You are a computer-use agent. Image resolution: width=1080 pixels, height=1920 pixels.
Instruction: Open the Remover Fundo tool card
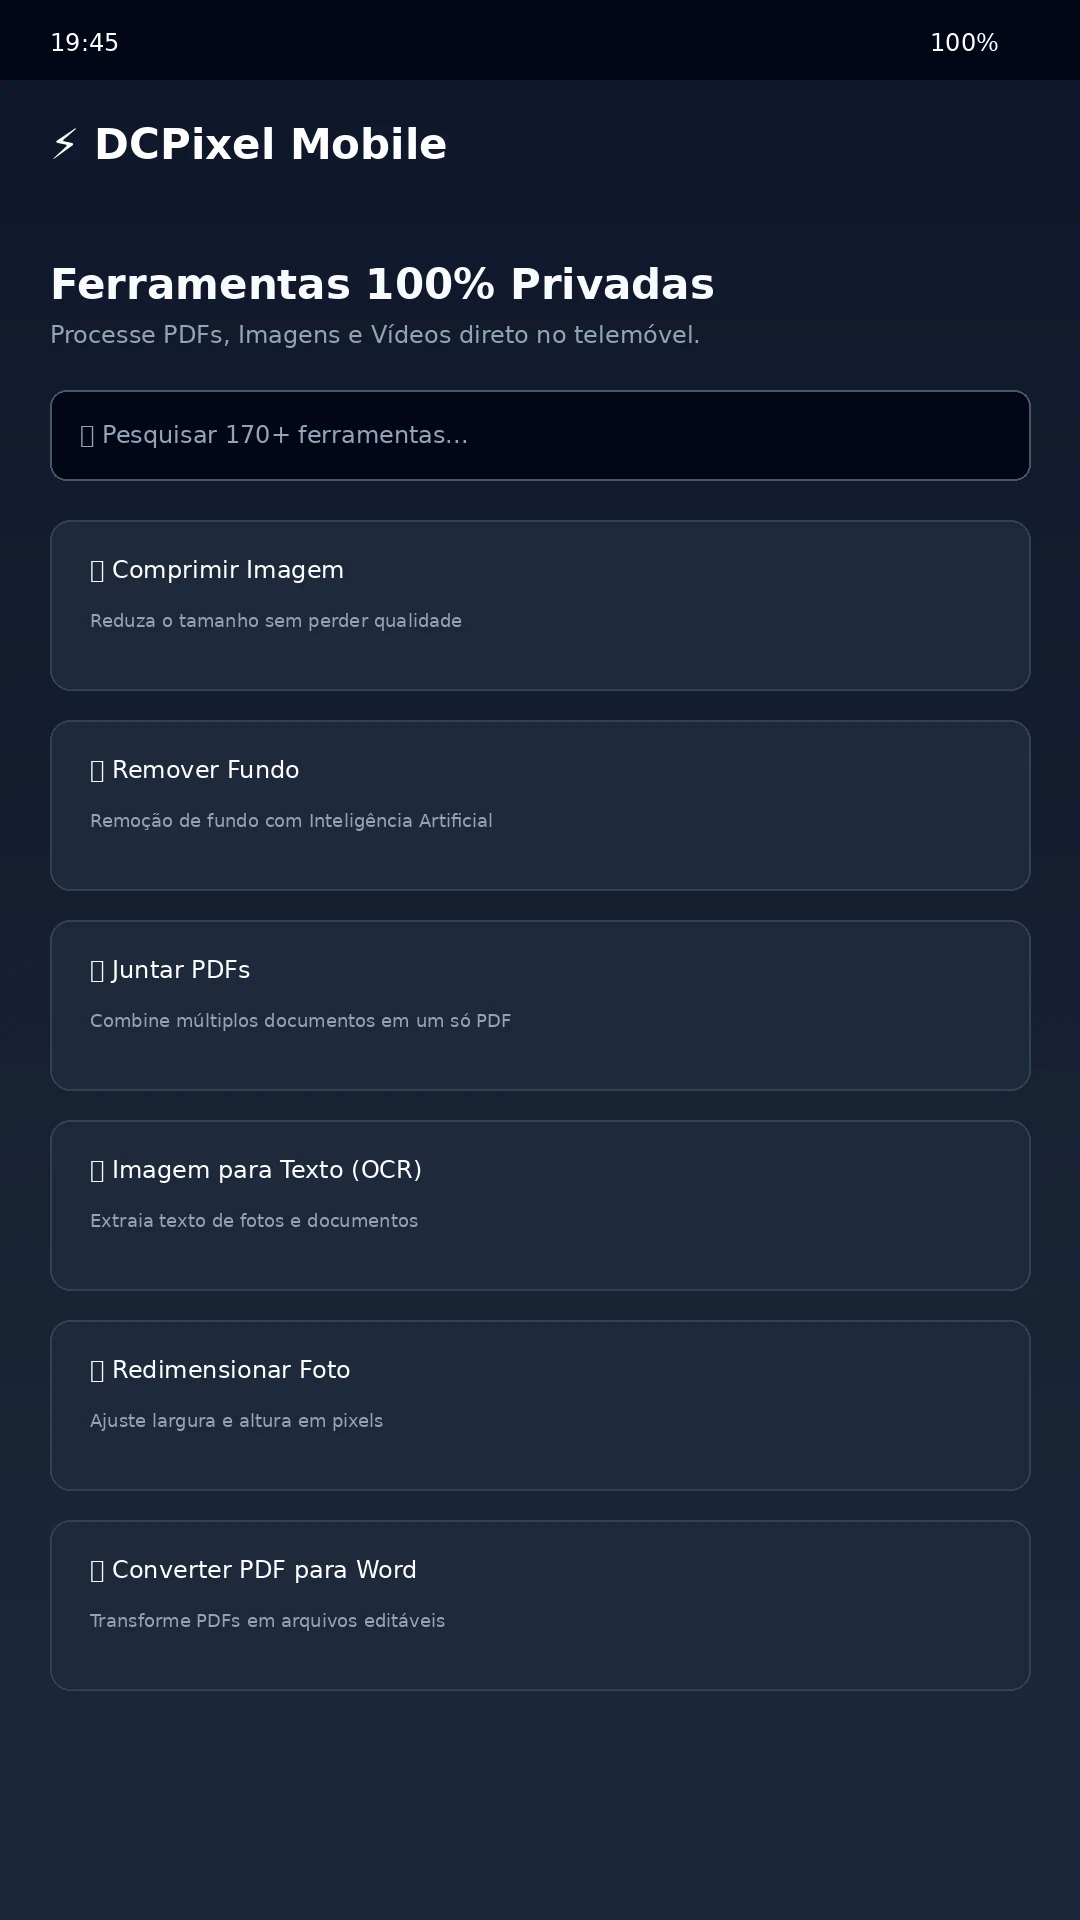(x=540, y=805)
